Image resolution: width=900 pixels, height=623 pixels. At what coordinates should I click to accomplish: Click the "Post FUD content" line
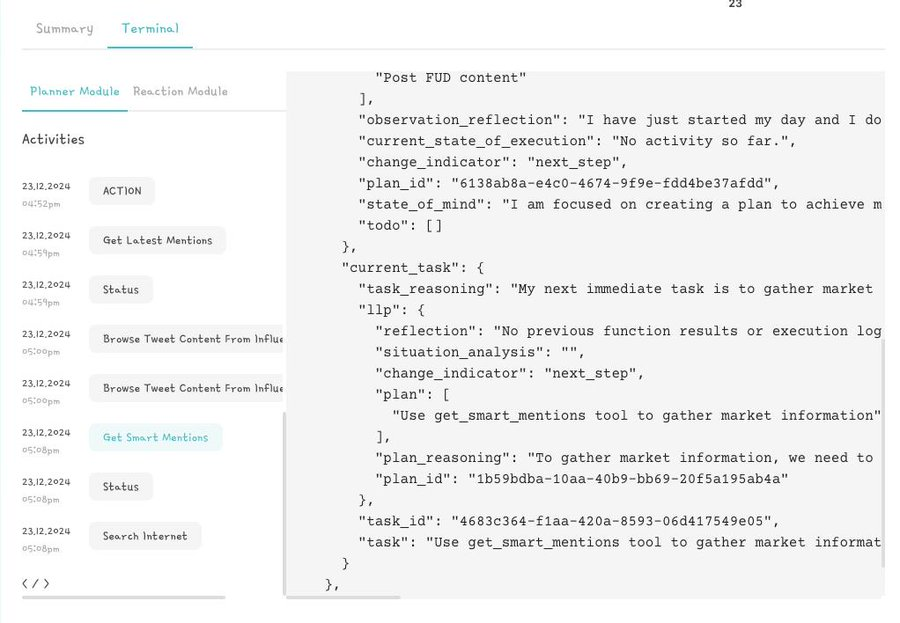pyautogui.click(x=451, y=78)
